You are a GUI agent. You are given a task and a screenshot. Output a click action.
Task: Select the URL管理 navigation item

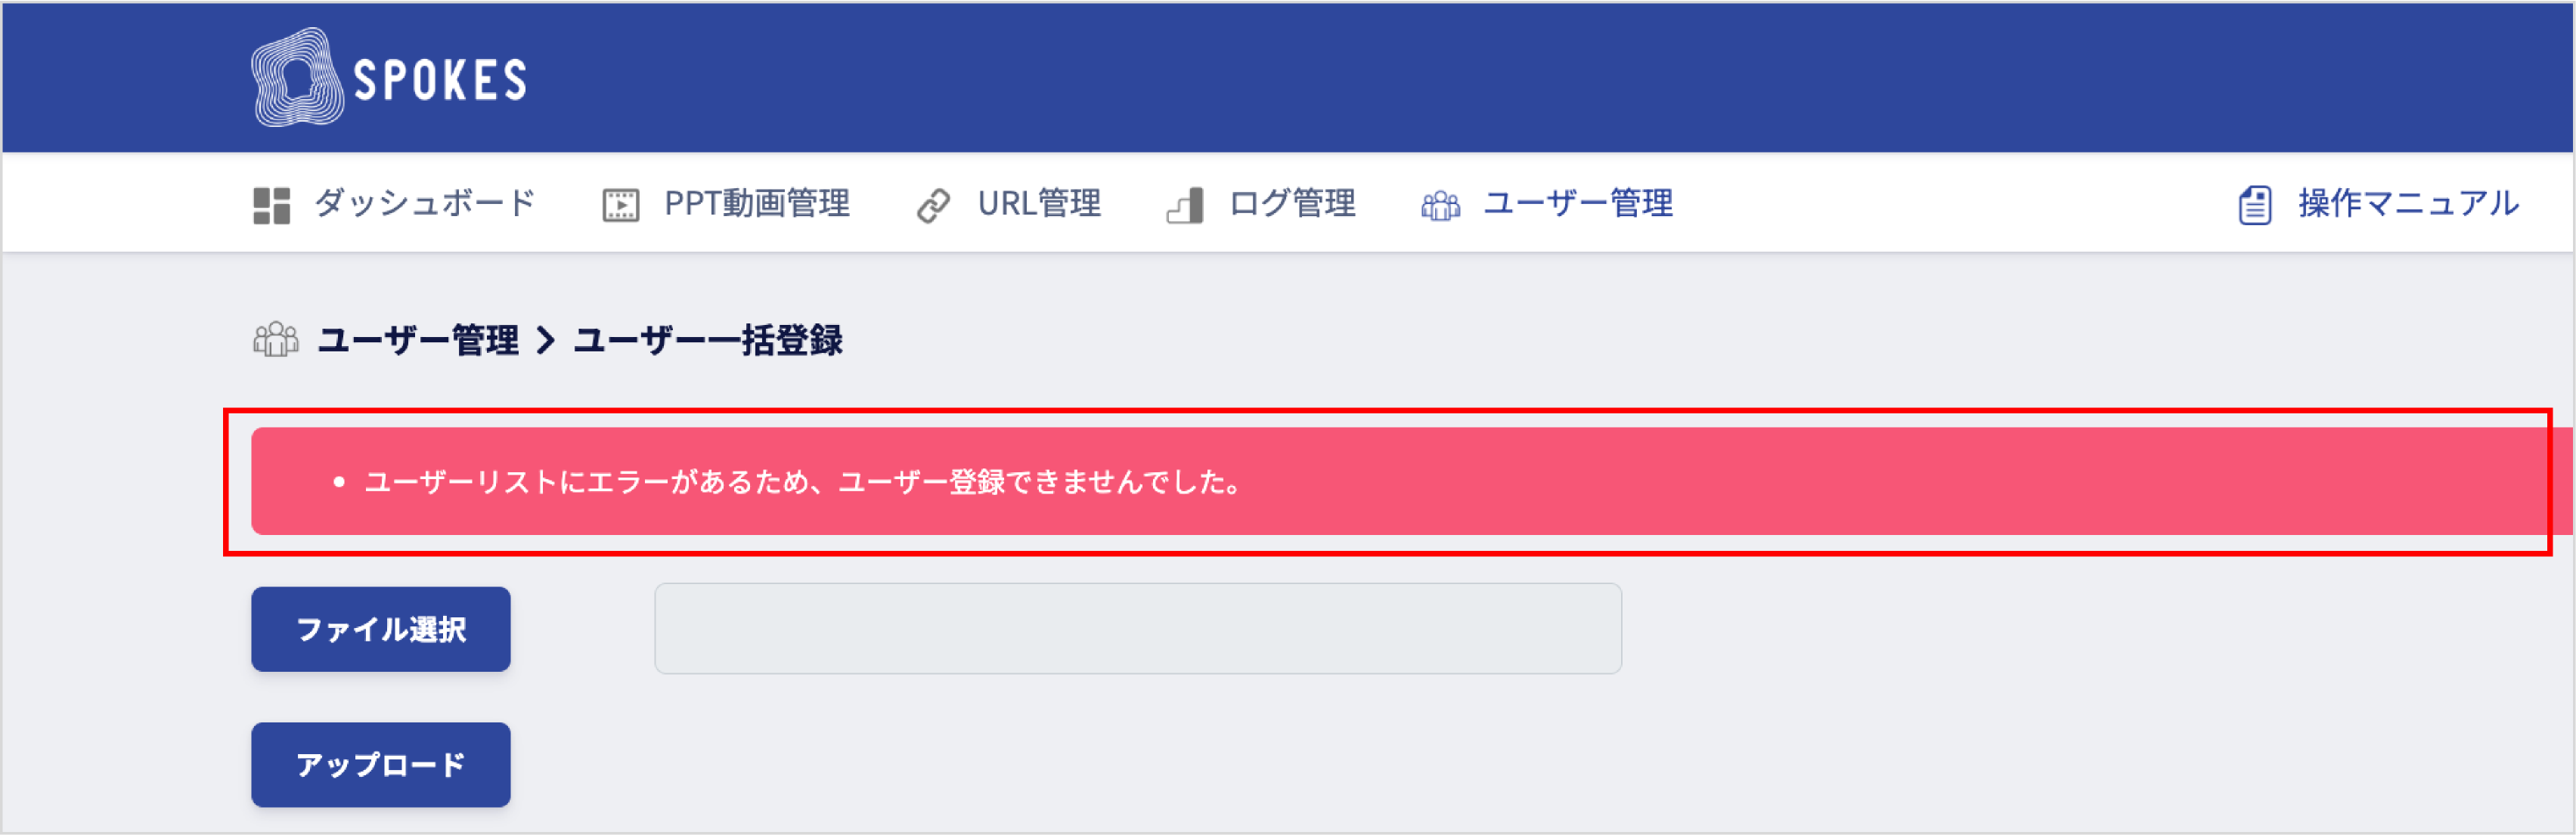1040,203
